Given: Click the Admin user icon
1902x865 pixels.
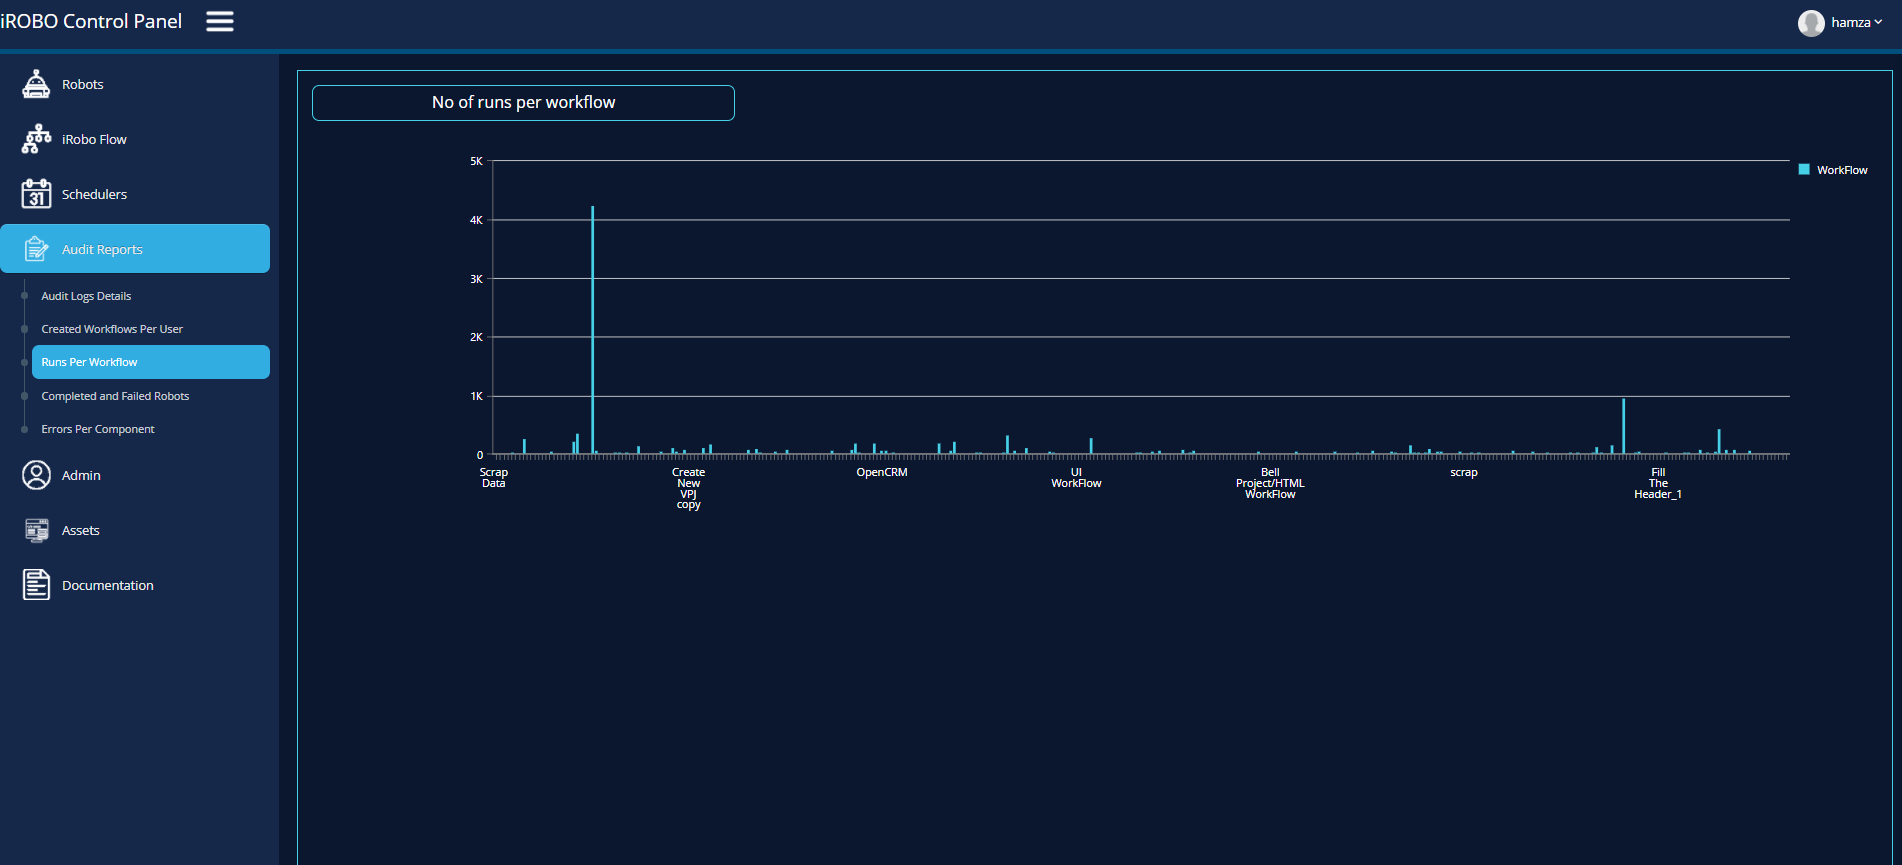Looking at the screenshot, I should (x=36, y=475).
